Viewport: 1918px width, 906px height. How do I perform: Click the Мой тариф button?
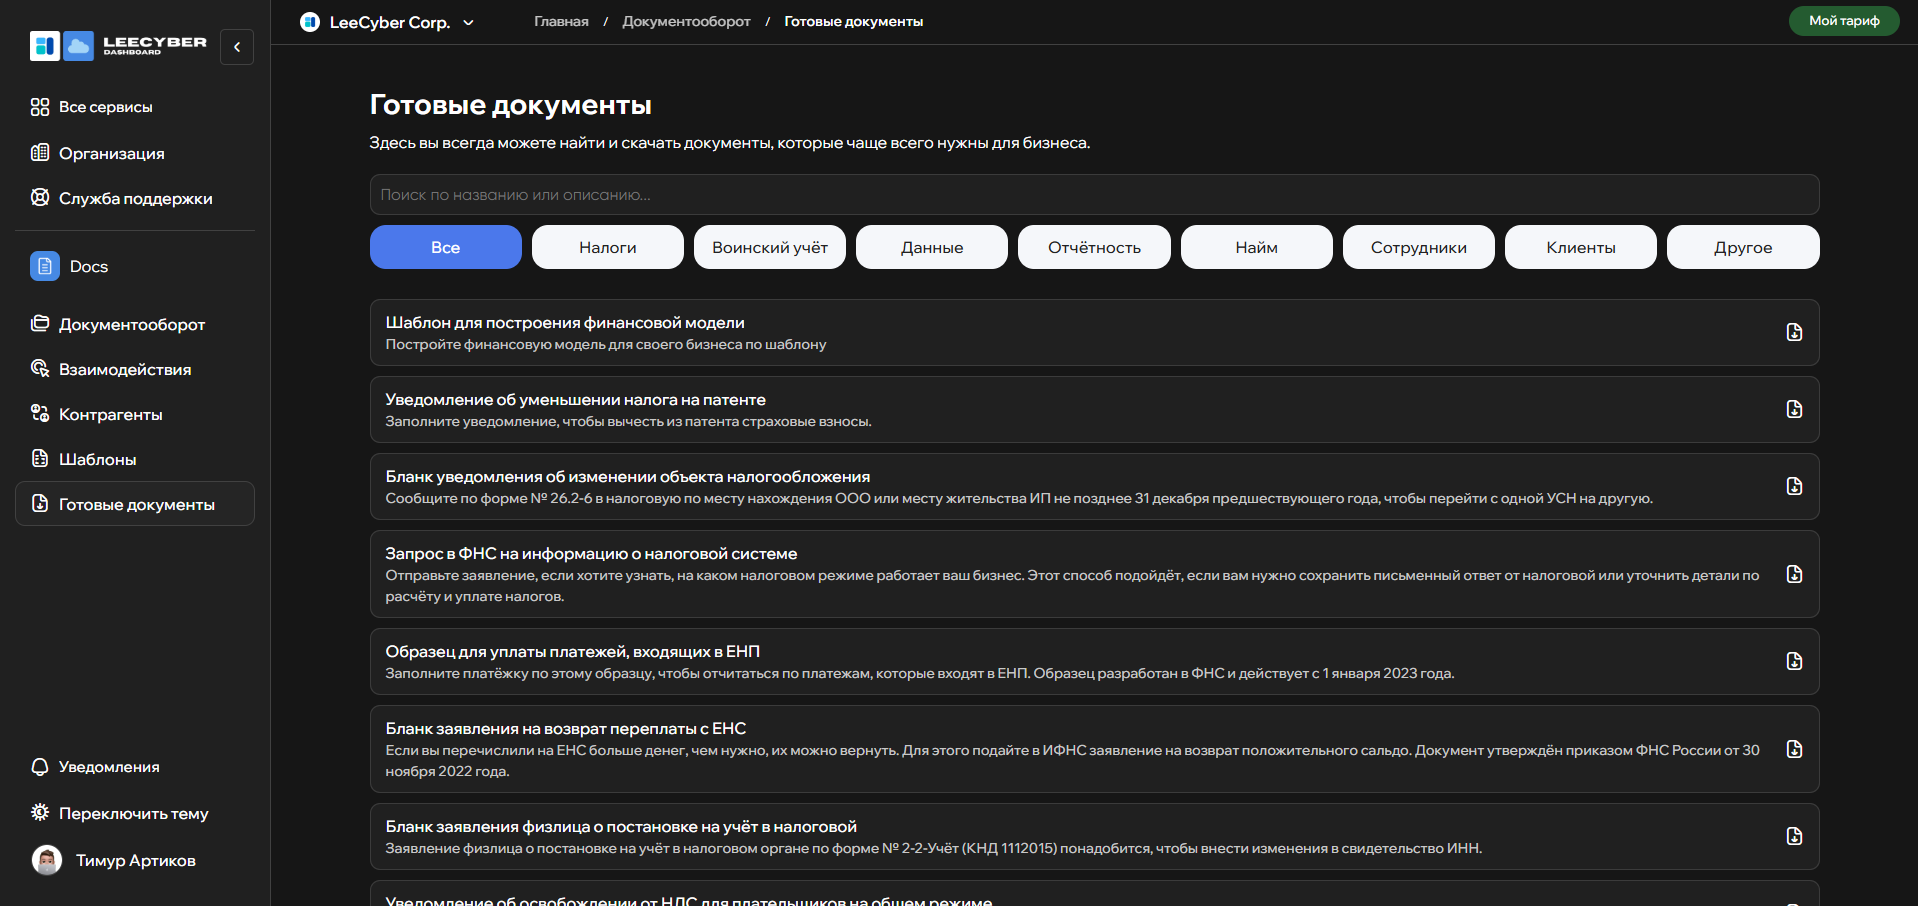[1843, 21]
